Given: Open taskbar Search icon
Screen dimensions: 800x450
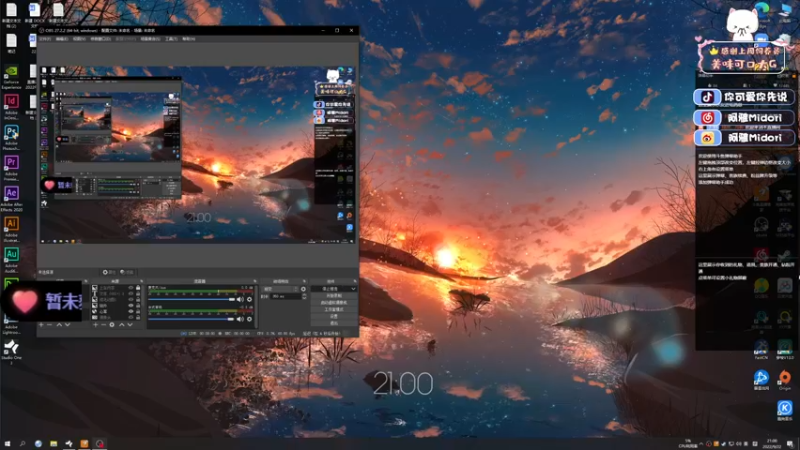Looking at the screenshot, I should click(22, 444).
